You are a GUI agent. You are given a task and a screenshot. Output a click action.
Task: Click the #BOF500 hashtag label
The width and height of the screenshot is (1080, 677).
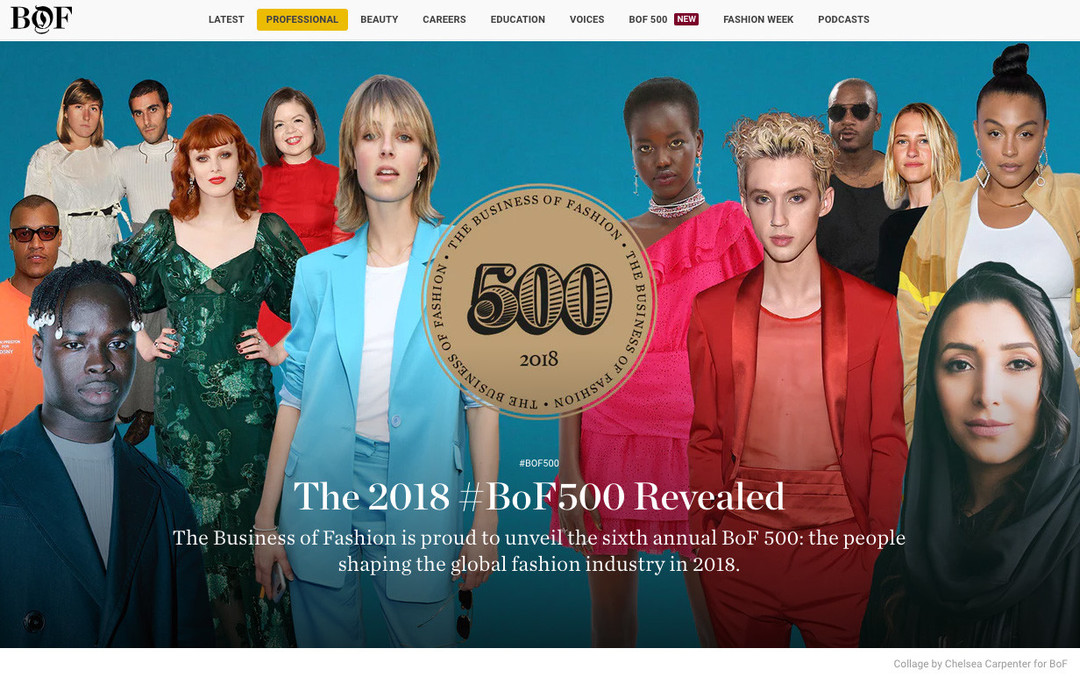point(539,464)
